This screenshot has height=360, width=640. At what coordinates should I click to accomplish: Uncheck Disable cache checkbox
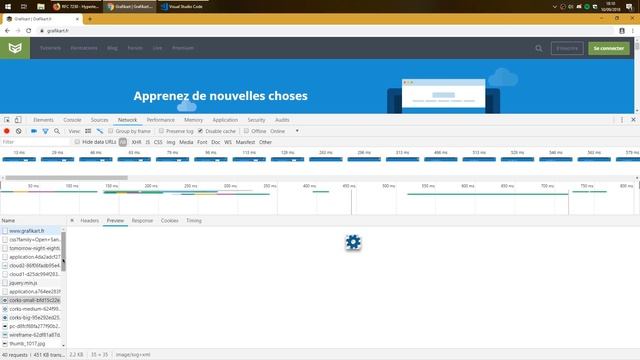point(200,131)
